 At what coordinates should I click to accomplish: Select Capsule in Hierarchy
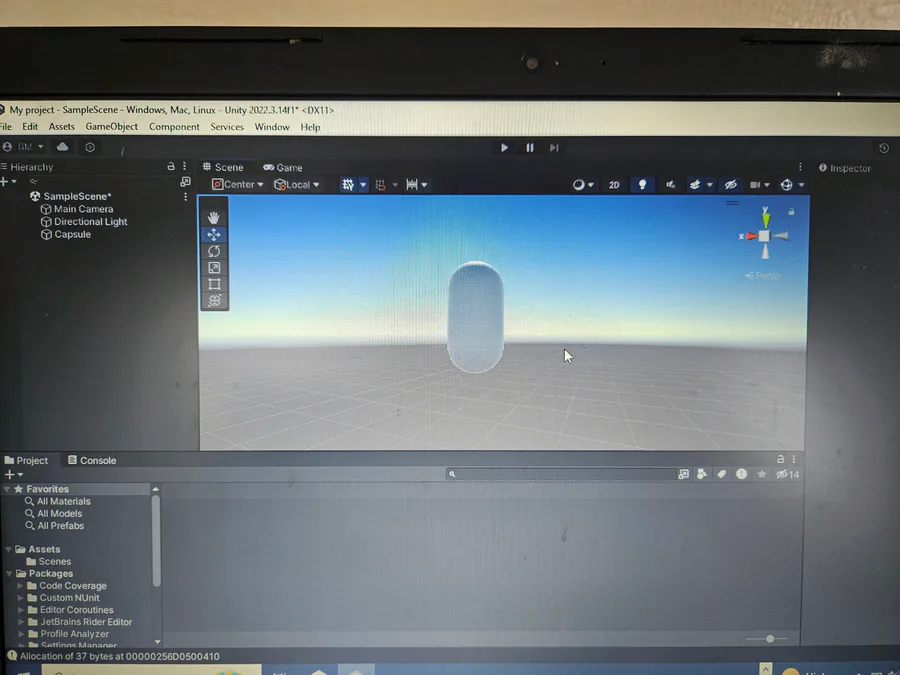coord(72,234)
